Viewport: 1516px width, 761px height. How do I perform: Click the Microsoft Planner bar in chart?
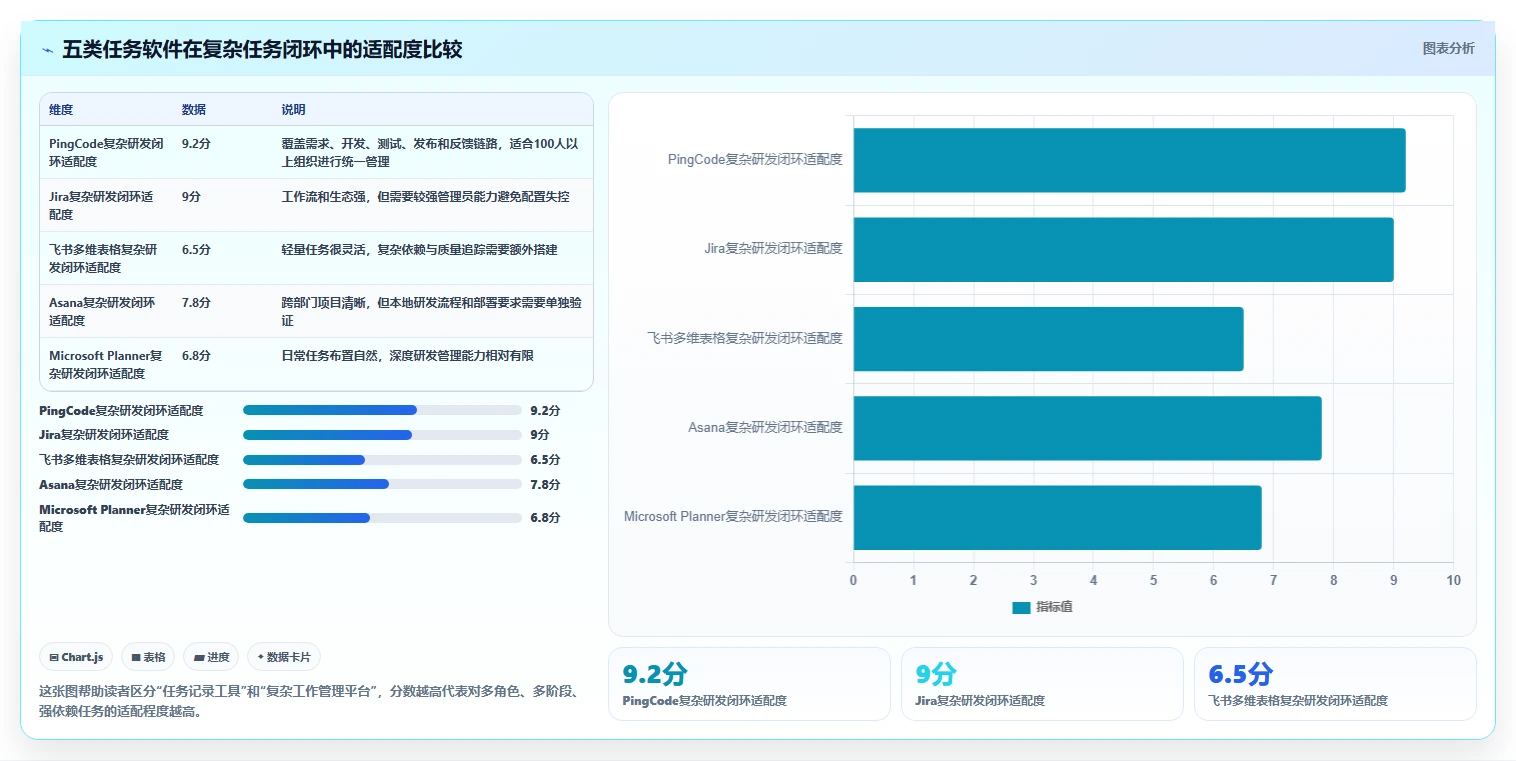[x=1057, y=517]
